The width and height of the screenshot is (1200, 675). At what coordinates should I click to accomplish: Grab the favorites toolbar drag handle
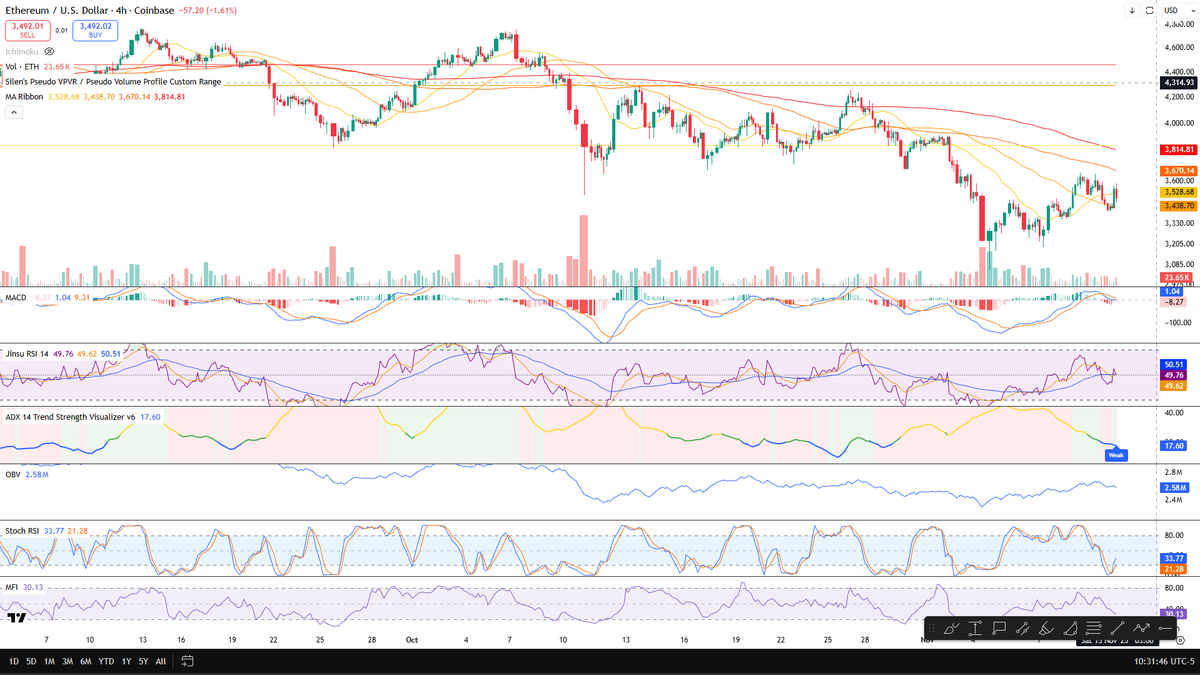pyautogui.click(x=932, y=628)
